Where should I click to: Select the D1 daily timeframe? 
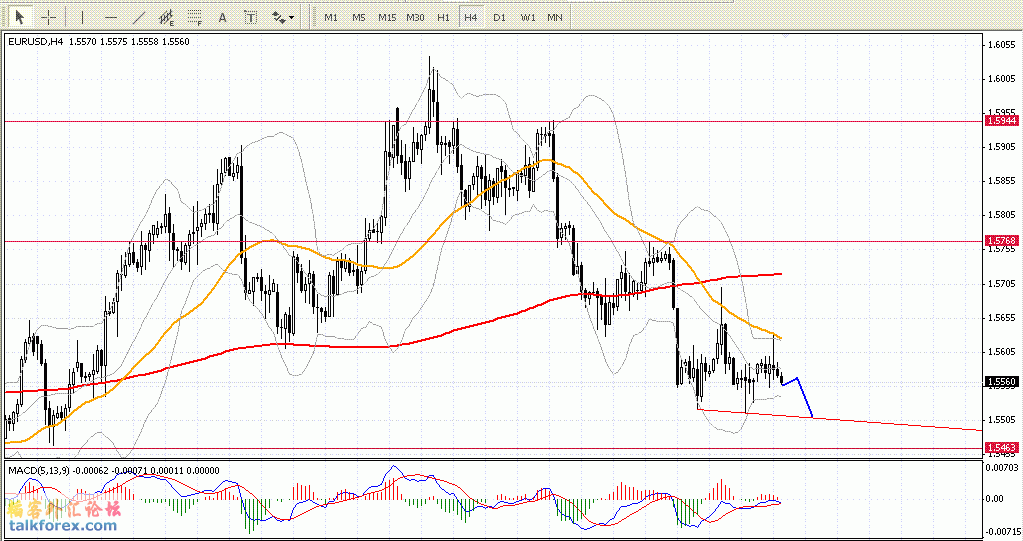click(499, 17)
